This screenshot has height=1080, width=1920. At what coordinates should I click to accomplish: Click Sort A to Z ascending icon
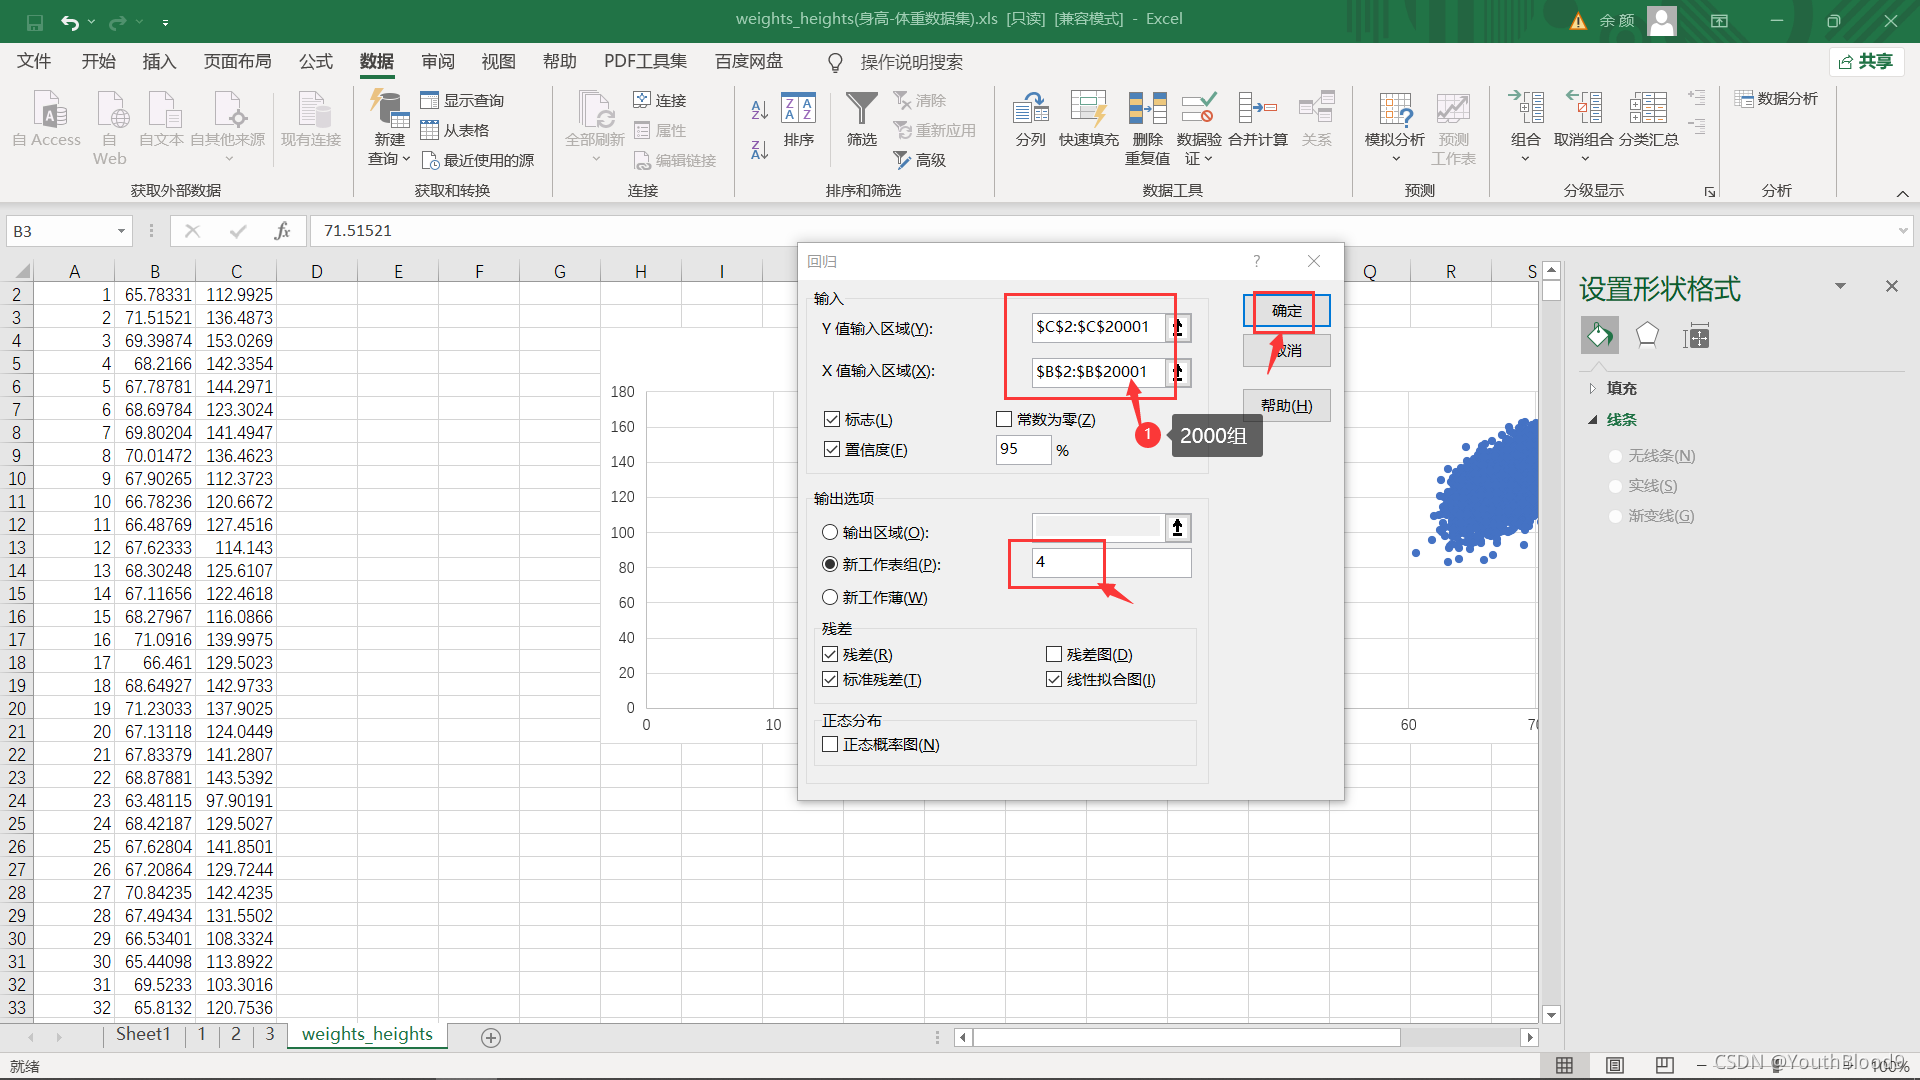pyautogui.click(x=759, y=109)
